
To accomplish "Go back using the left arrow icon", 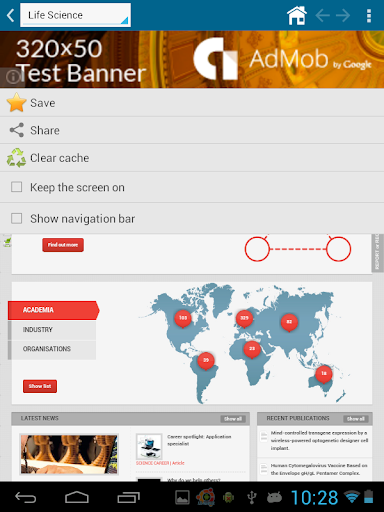I will (322, 15).
